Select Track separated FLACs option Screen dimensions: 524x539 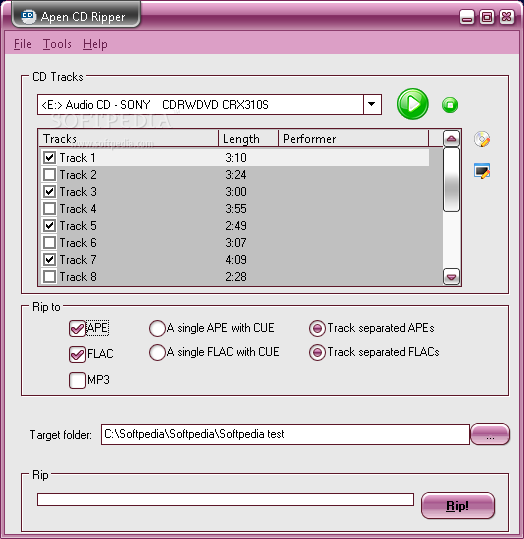pyautogui.click(x=317, y=352)
